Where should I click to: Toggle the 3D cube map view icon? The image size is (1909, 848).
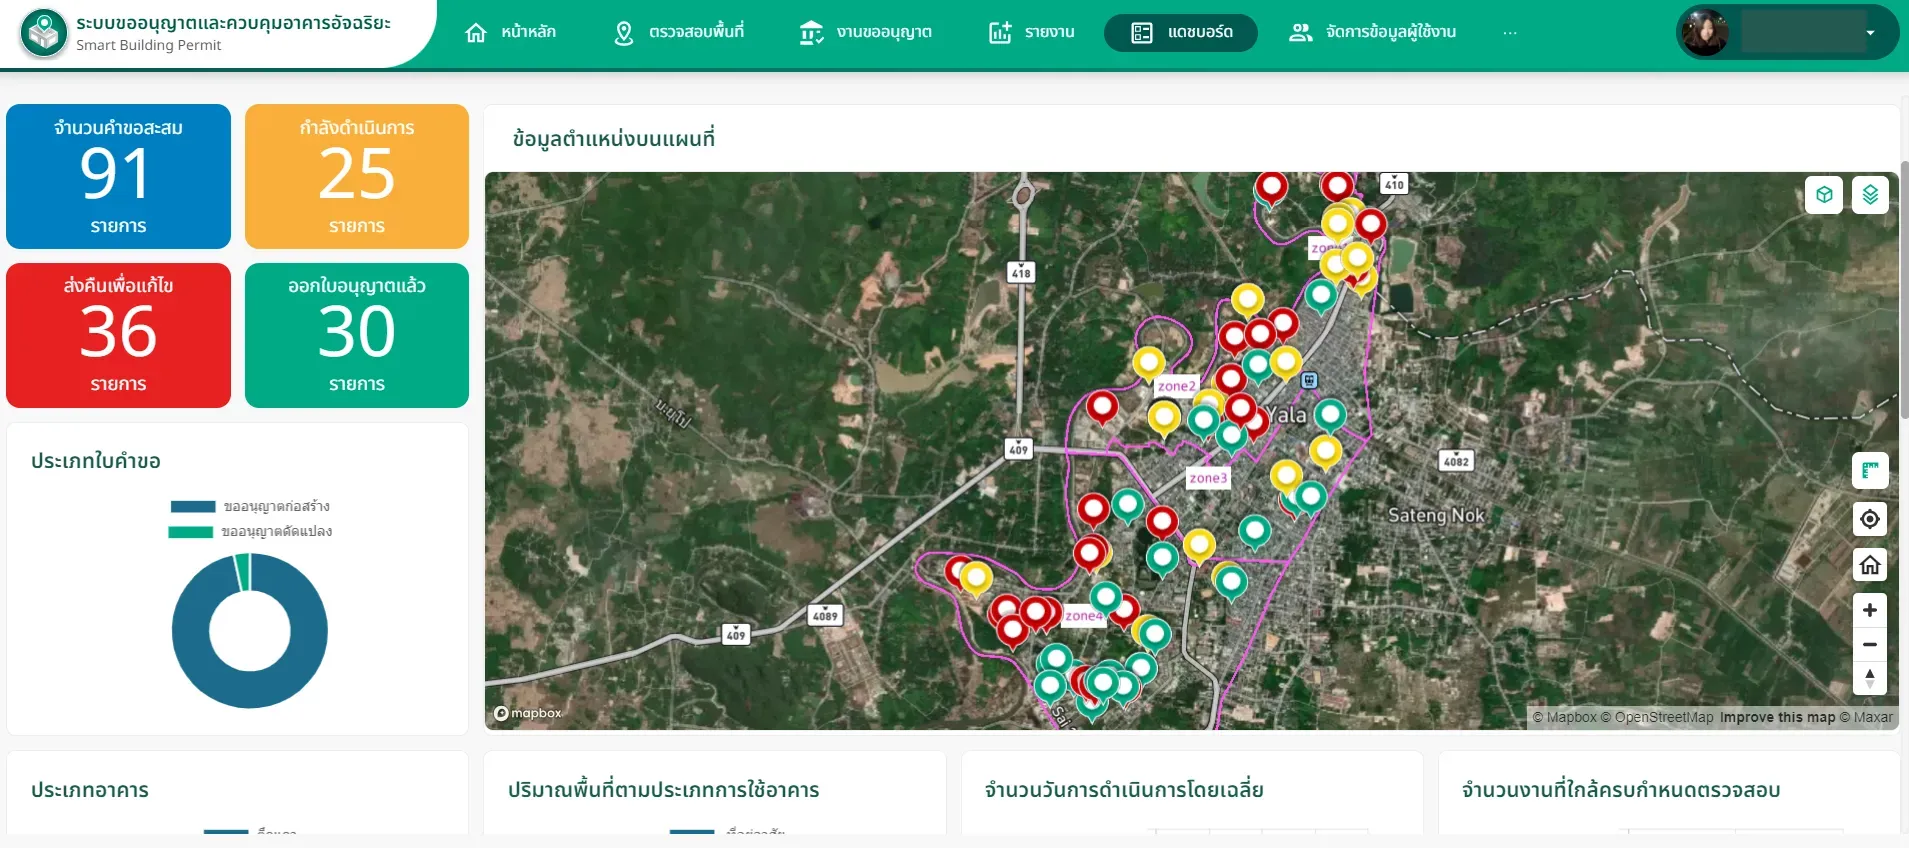[x=1824, y=195]
